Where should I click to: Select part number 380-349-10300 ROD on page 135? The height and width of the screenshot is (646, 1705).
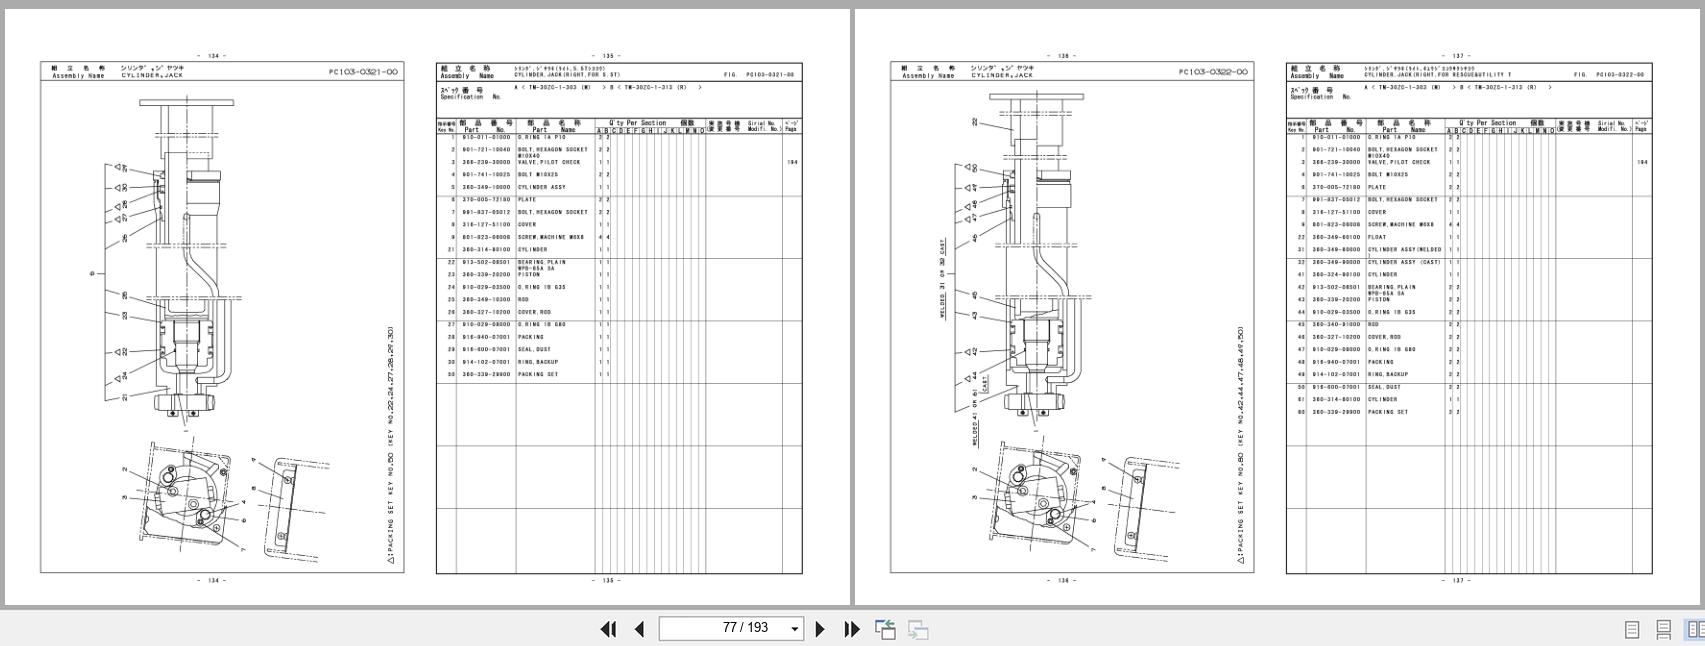click(485, 300)
